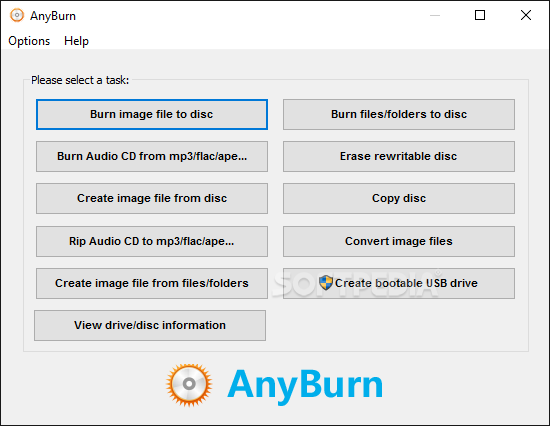Click the large AnyBurn disc logo
Viewport: 550px width, 426px height.
189,385
